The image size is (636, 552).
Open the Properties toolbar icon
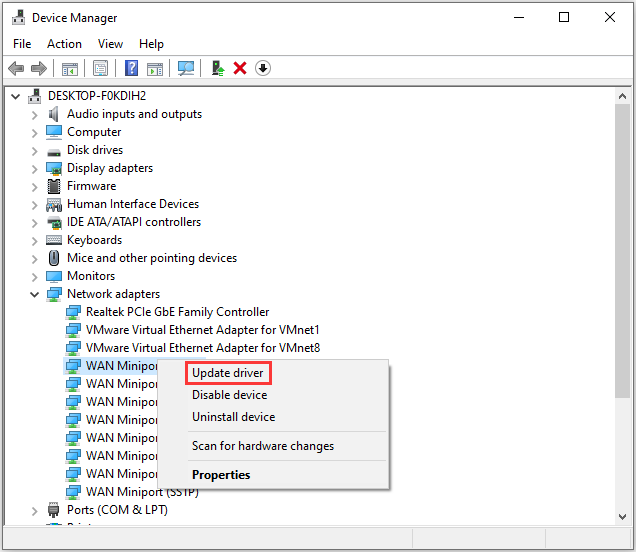(101, 68)
